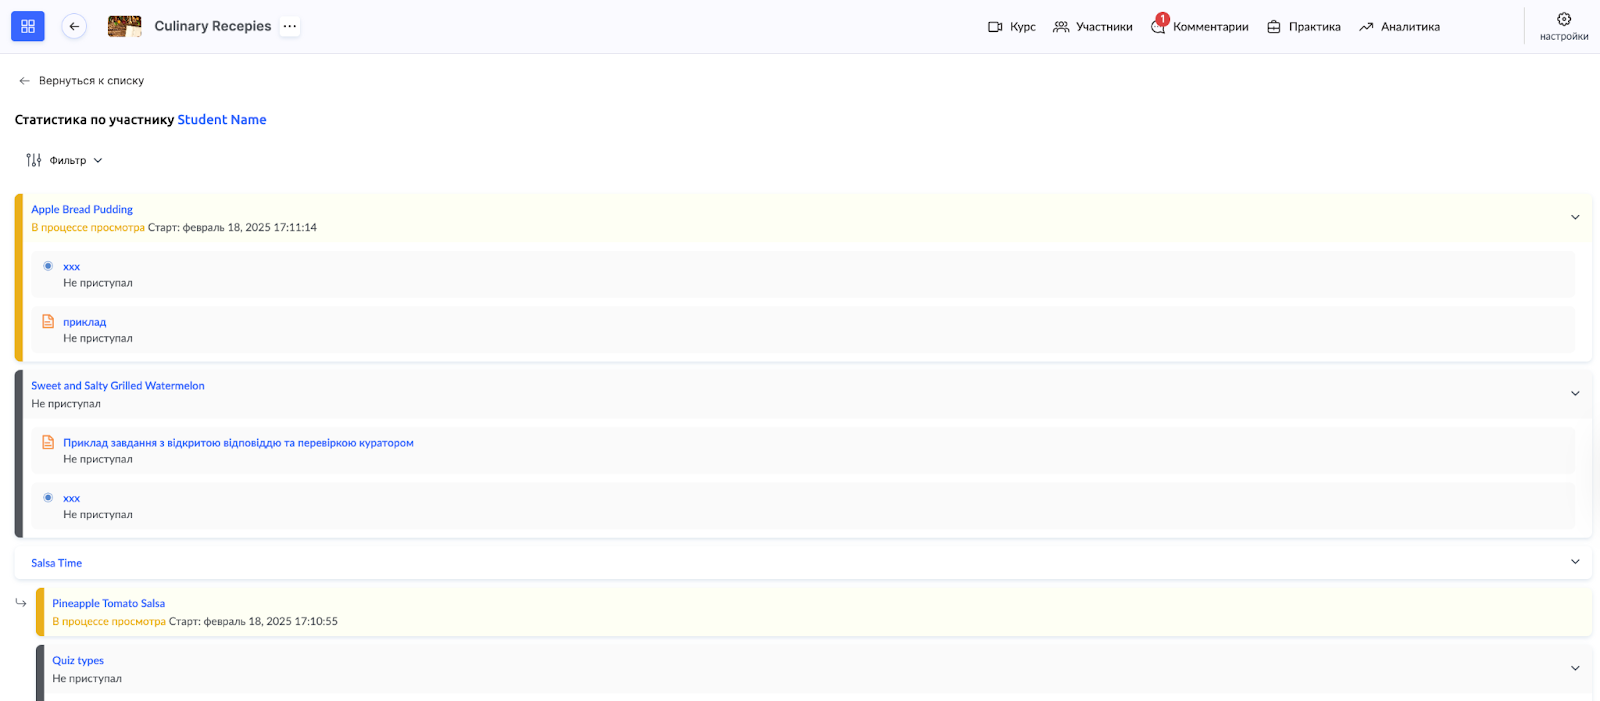Image resolution: width=1600 pixels, height=701 pixels.
Task: Open the Pineapple Tomato Salsa lesson link
Action: click(x=108, y=604)
